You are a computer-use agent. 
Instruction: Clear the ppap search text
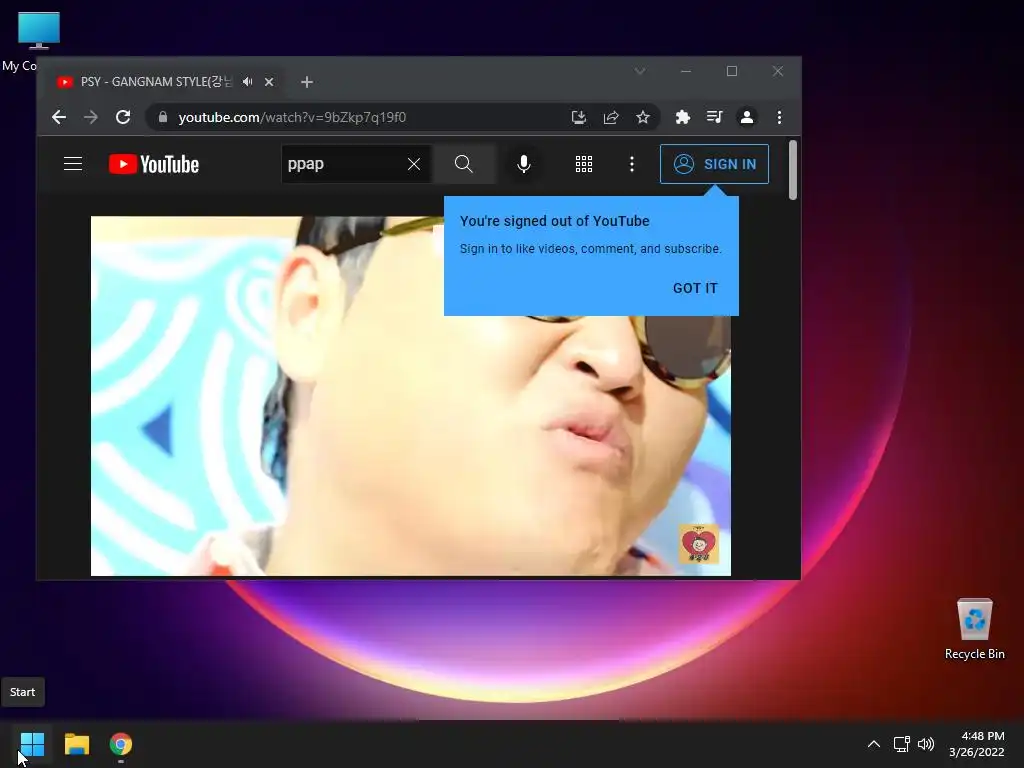click(414, 164)
